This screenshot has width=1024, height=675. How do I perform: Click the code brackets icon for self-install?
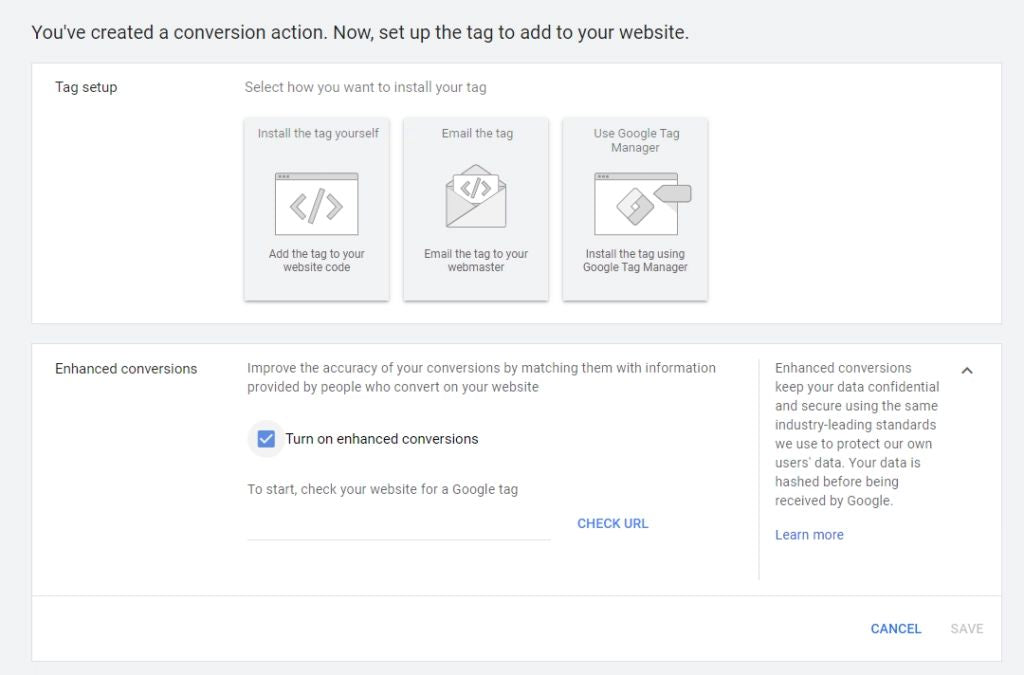point(316,205)
